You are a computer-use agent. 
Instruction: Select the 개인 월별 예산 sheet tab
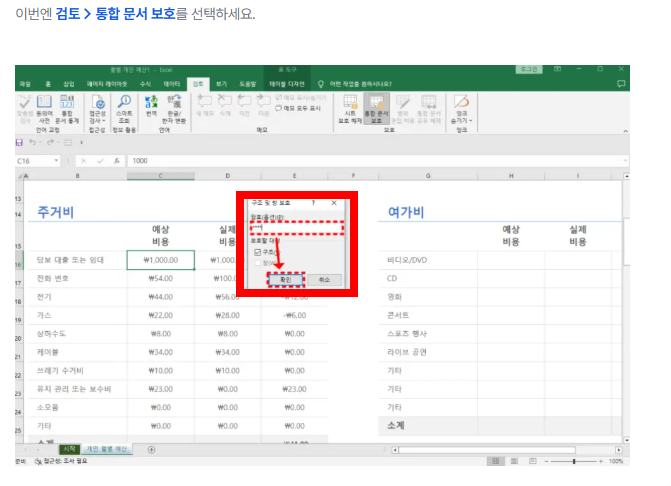pos(107,449)
